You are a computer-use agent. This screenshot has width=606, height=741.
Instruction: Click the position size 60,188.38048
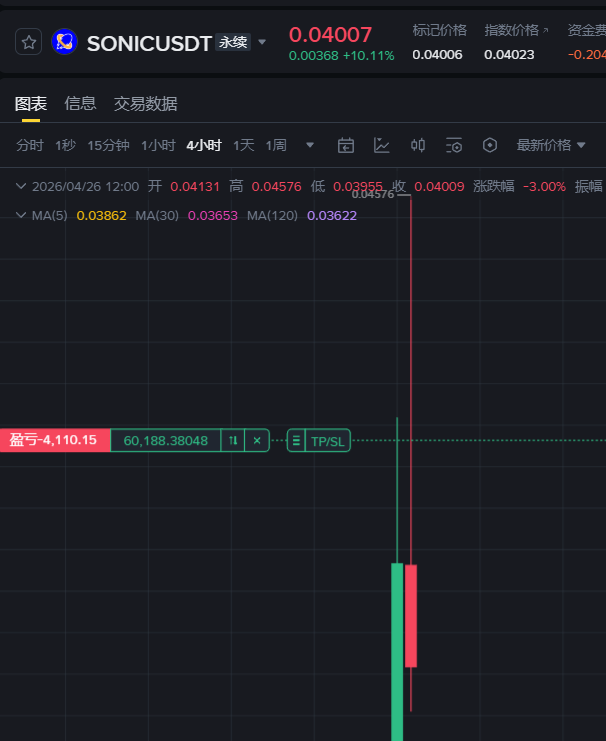[x=165, y=440]
